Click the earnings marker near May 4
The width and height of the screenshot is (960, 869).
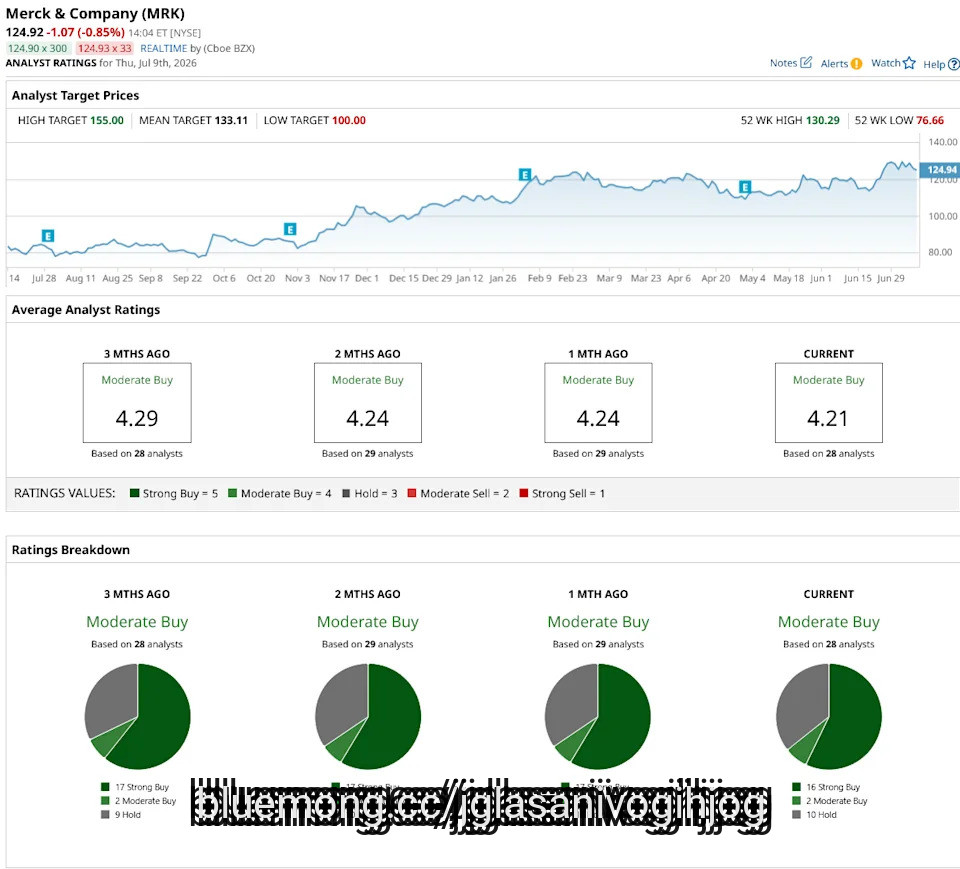[744, 187]
